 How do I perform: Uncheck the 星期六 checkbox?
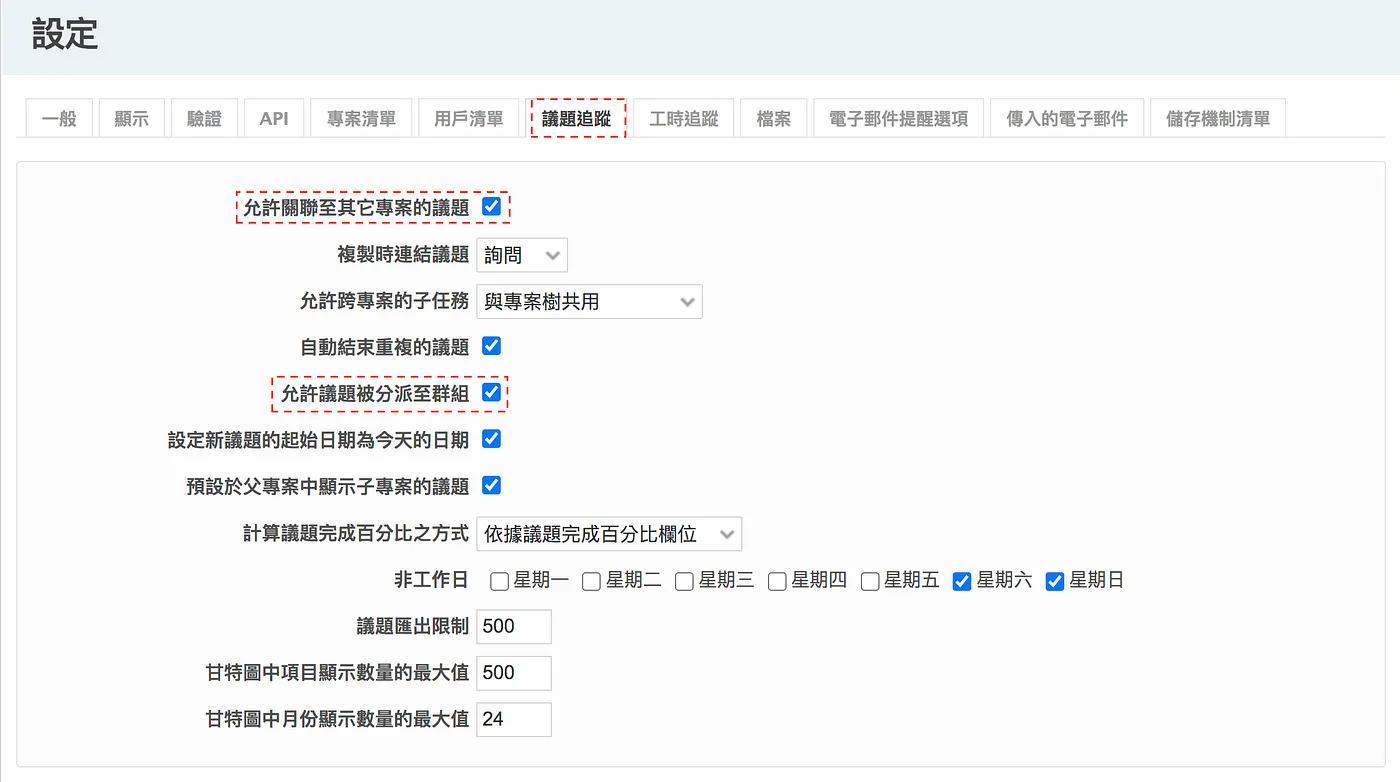coord(962,581)
